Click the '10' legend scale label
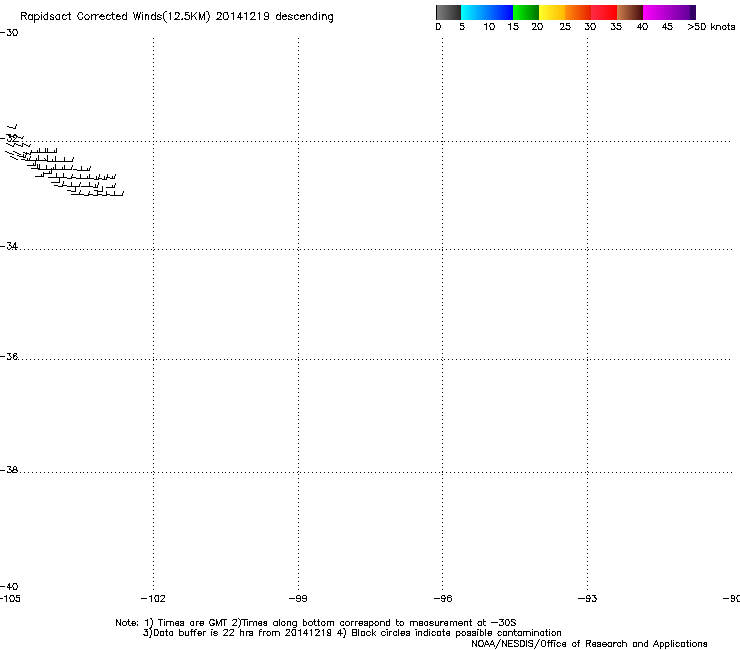This screenshot has height=650, width=740. pos(489,27)
